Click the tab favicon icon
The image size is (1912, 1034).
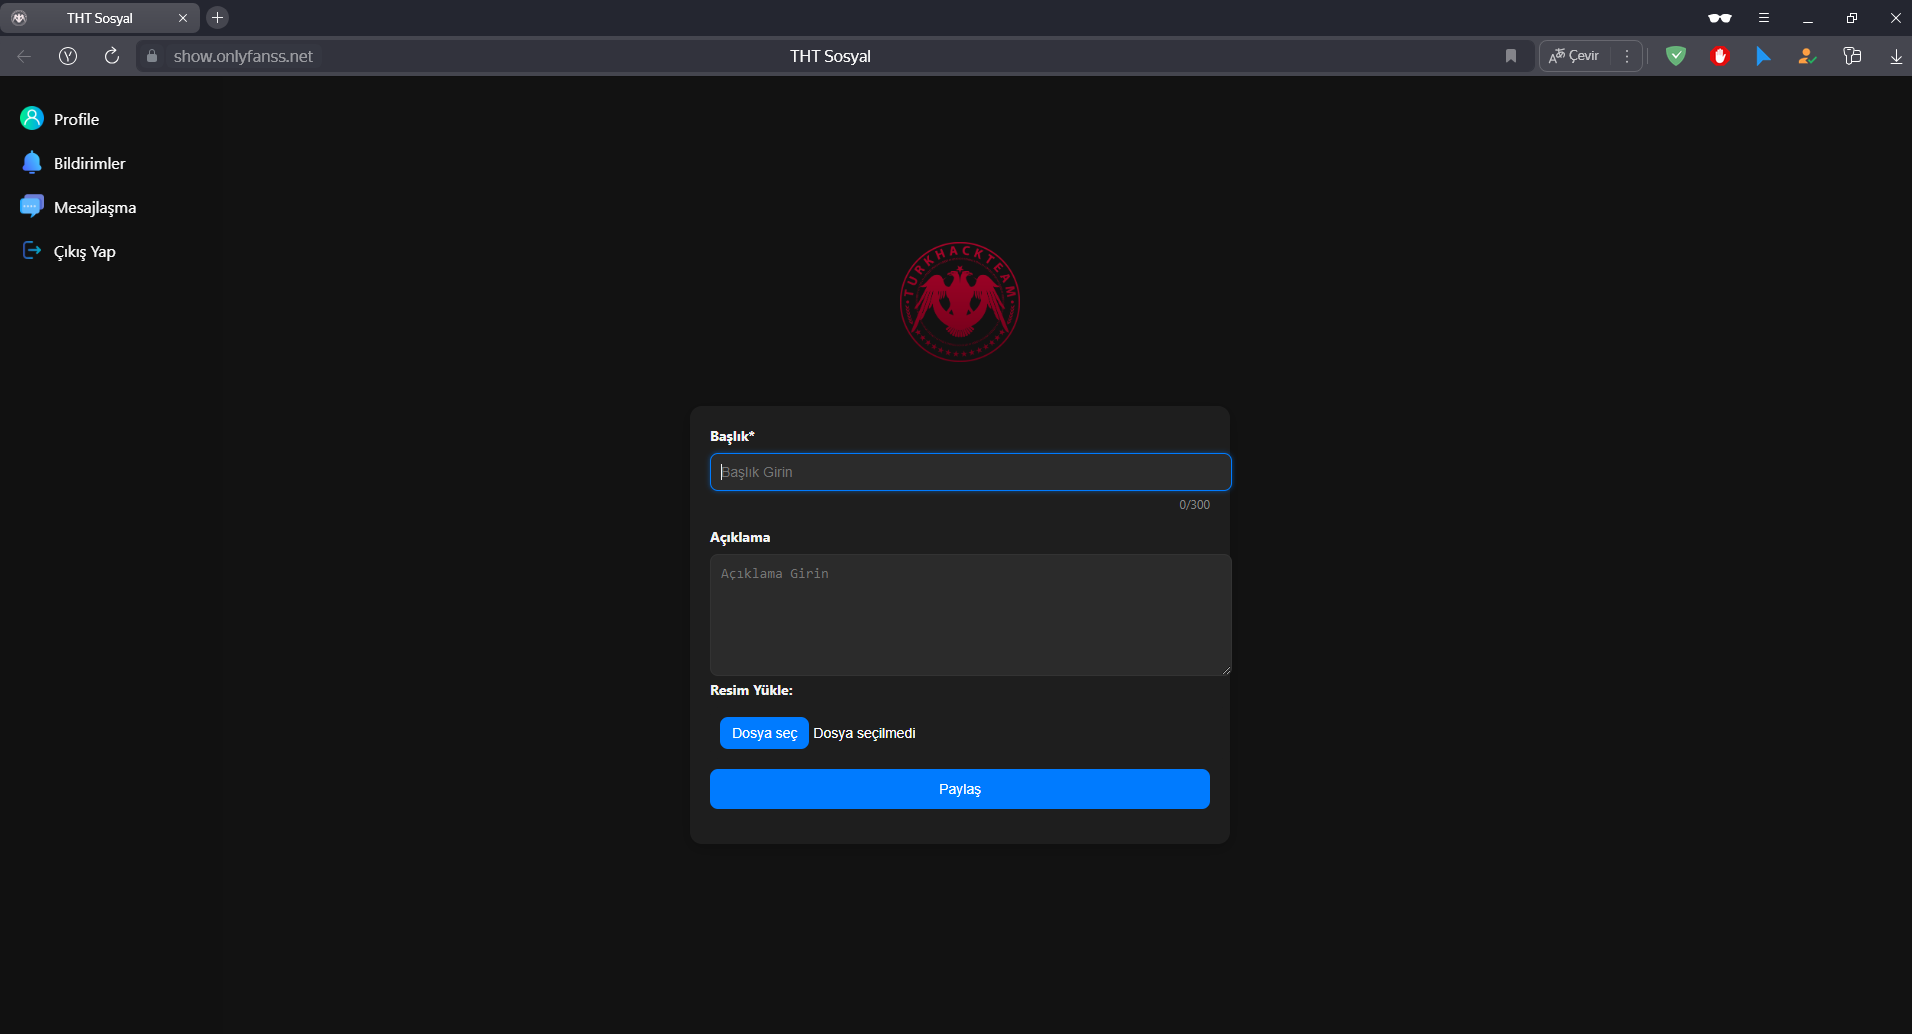coord(19,18)
